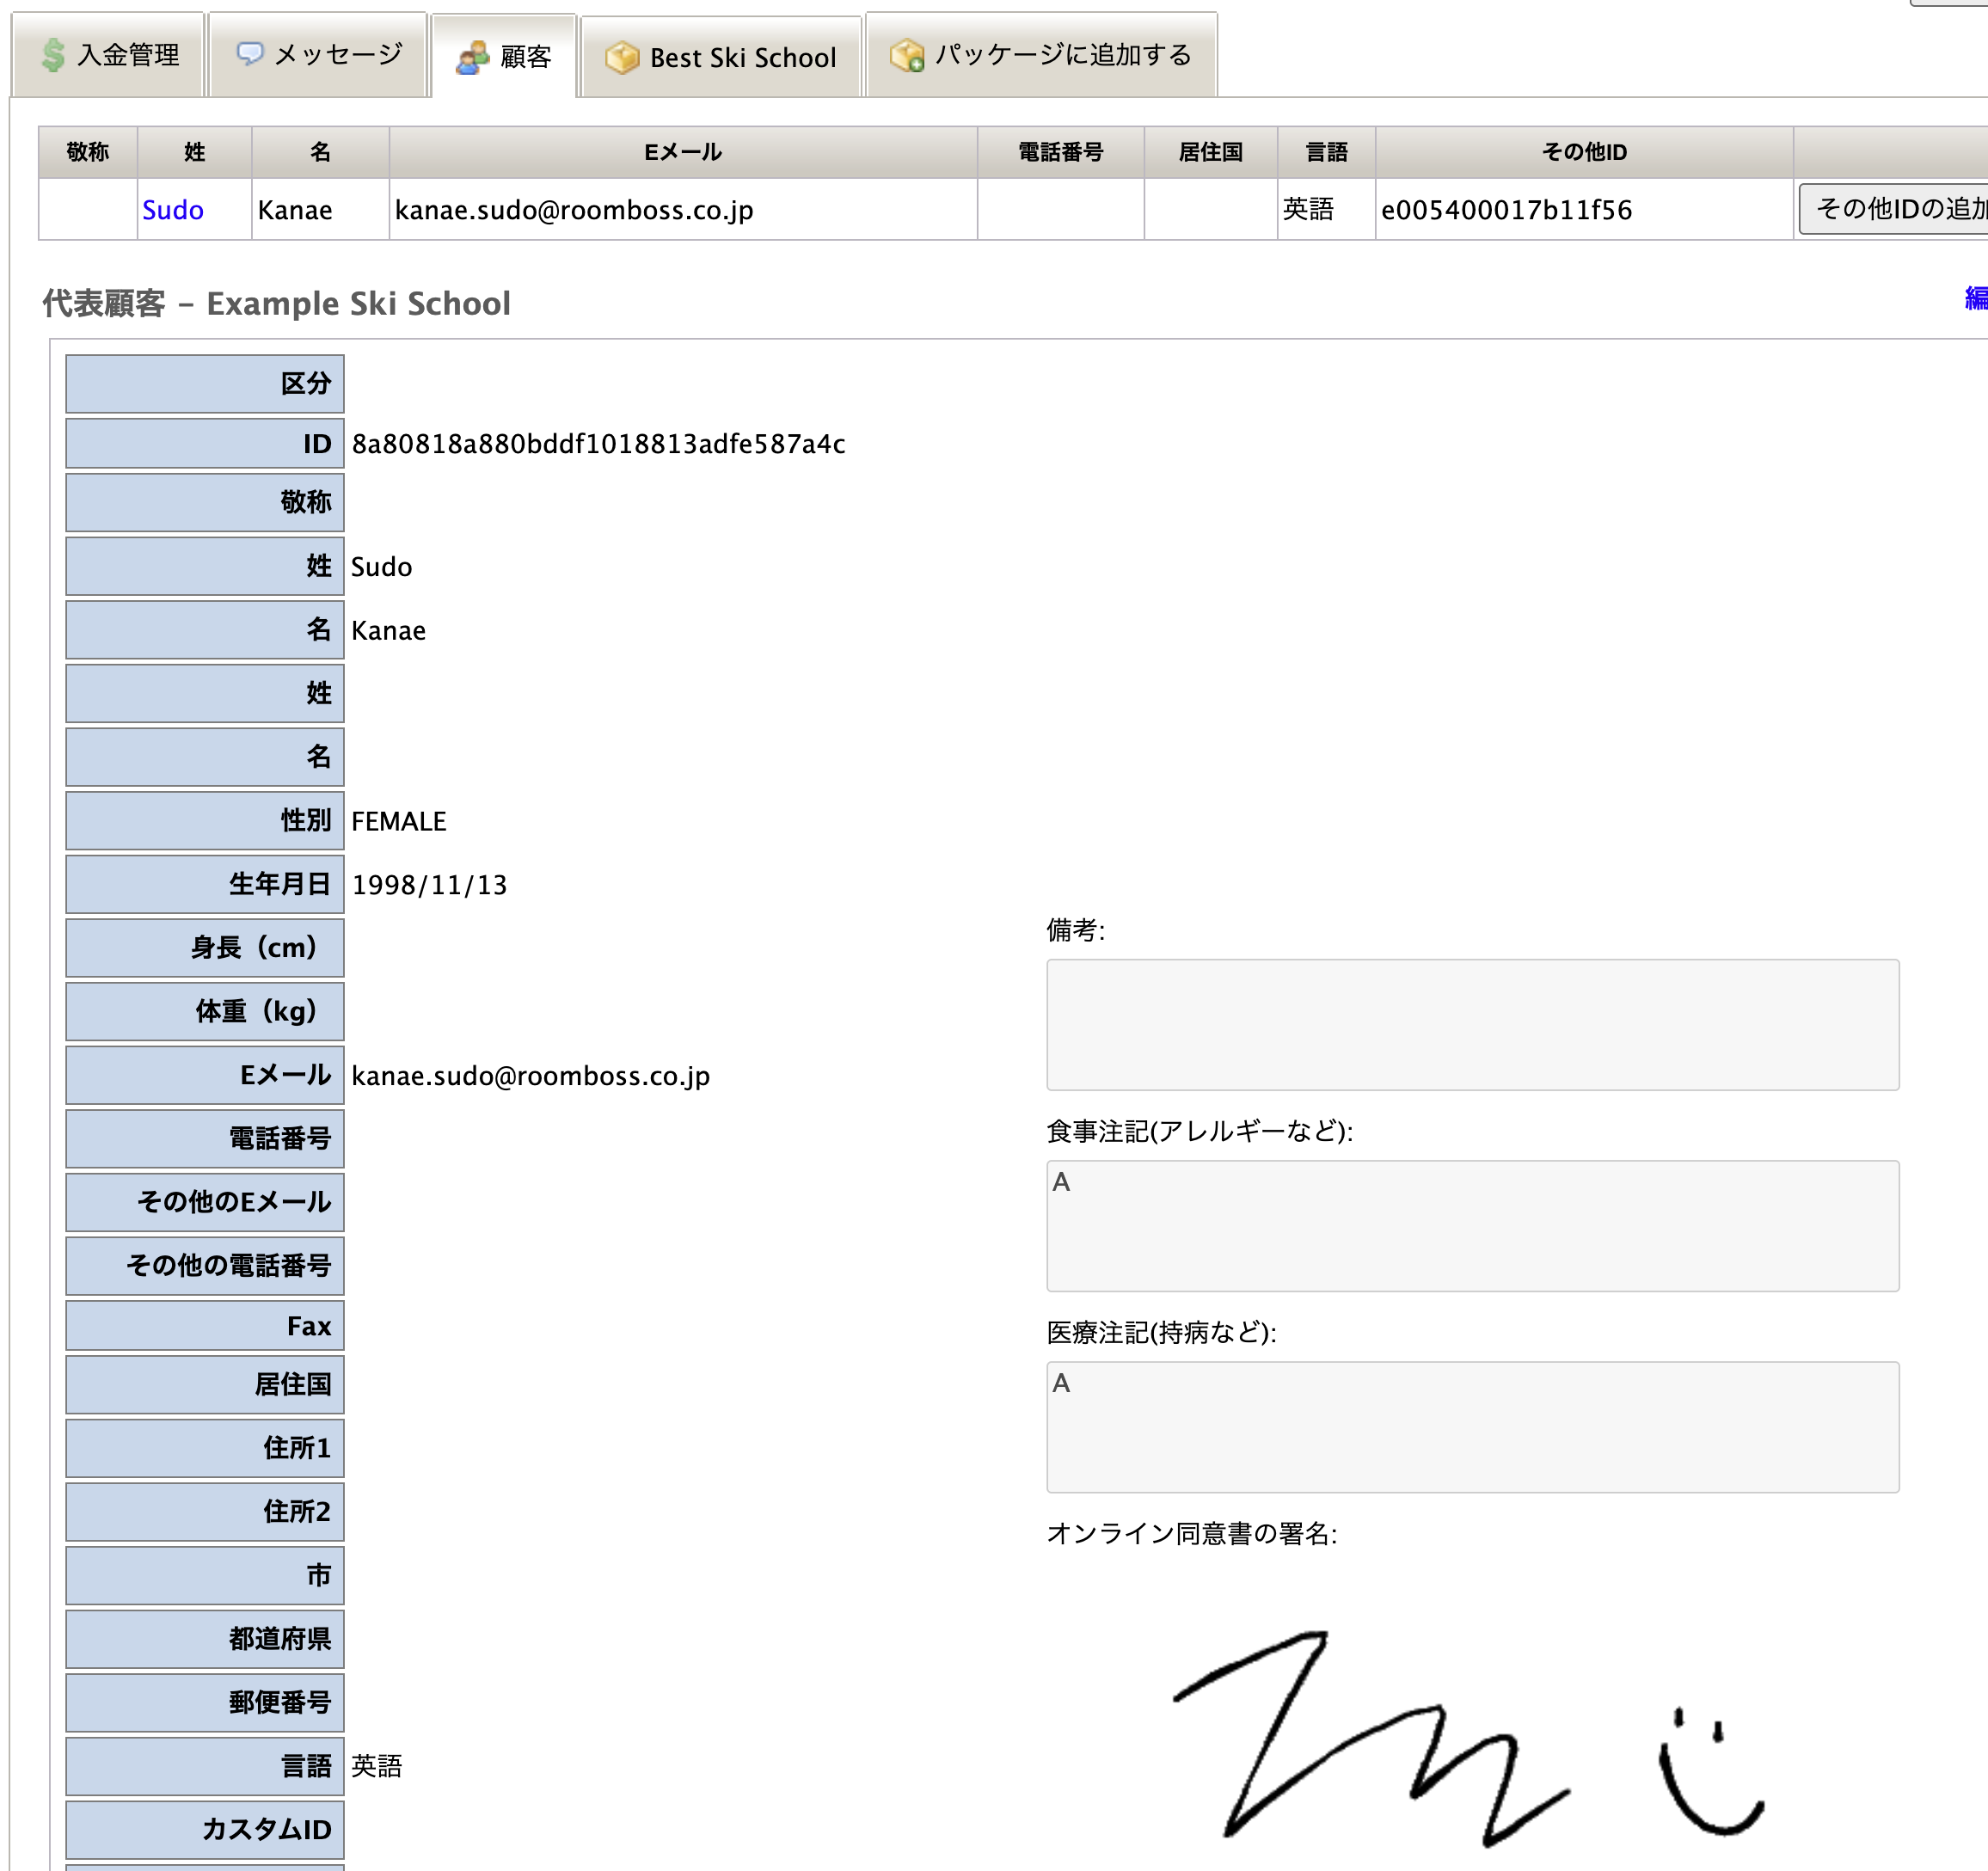Click the kanae.sudo email in table row
This screenshot has height=1871, width=1988.
(x=574, y=210)
